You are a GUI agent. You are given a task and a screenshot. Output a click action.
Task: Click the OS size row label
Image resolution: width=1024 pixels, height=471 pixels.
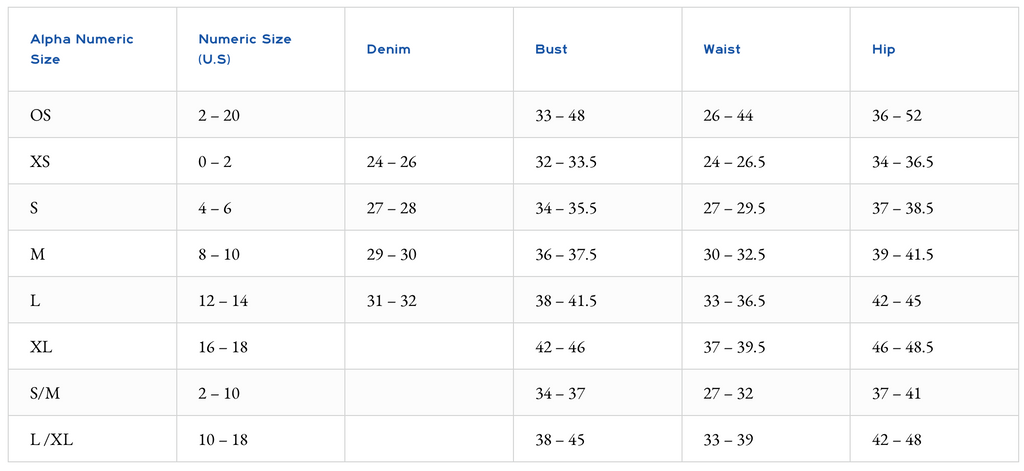tap(40, 116)
